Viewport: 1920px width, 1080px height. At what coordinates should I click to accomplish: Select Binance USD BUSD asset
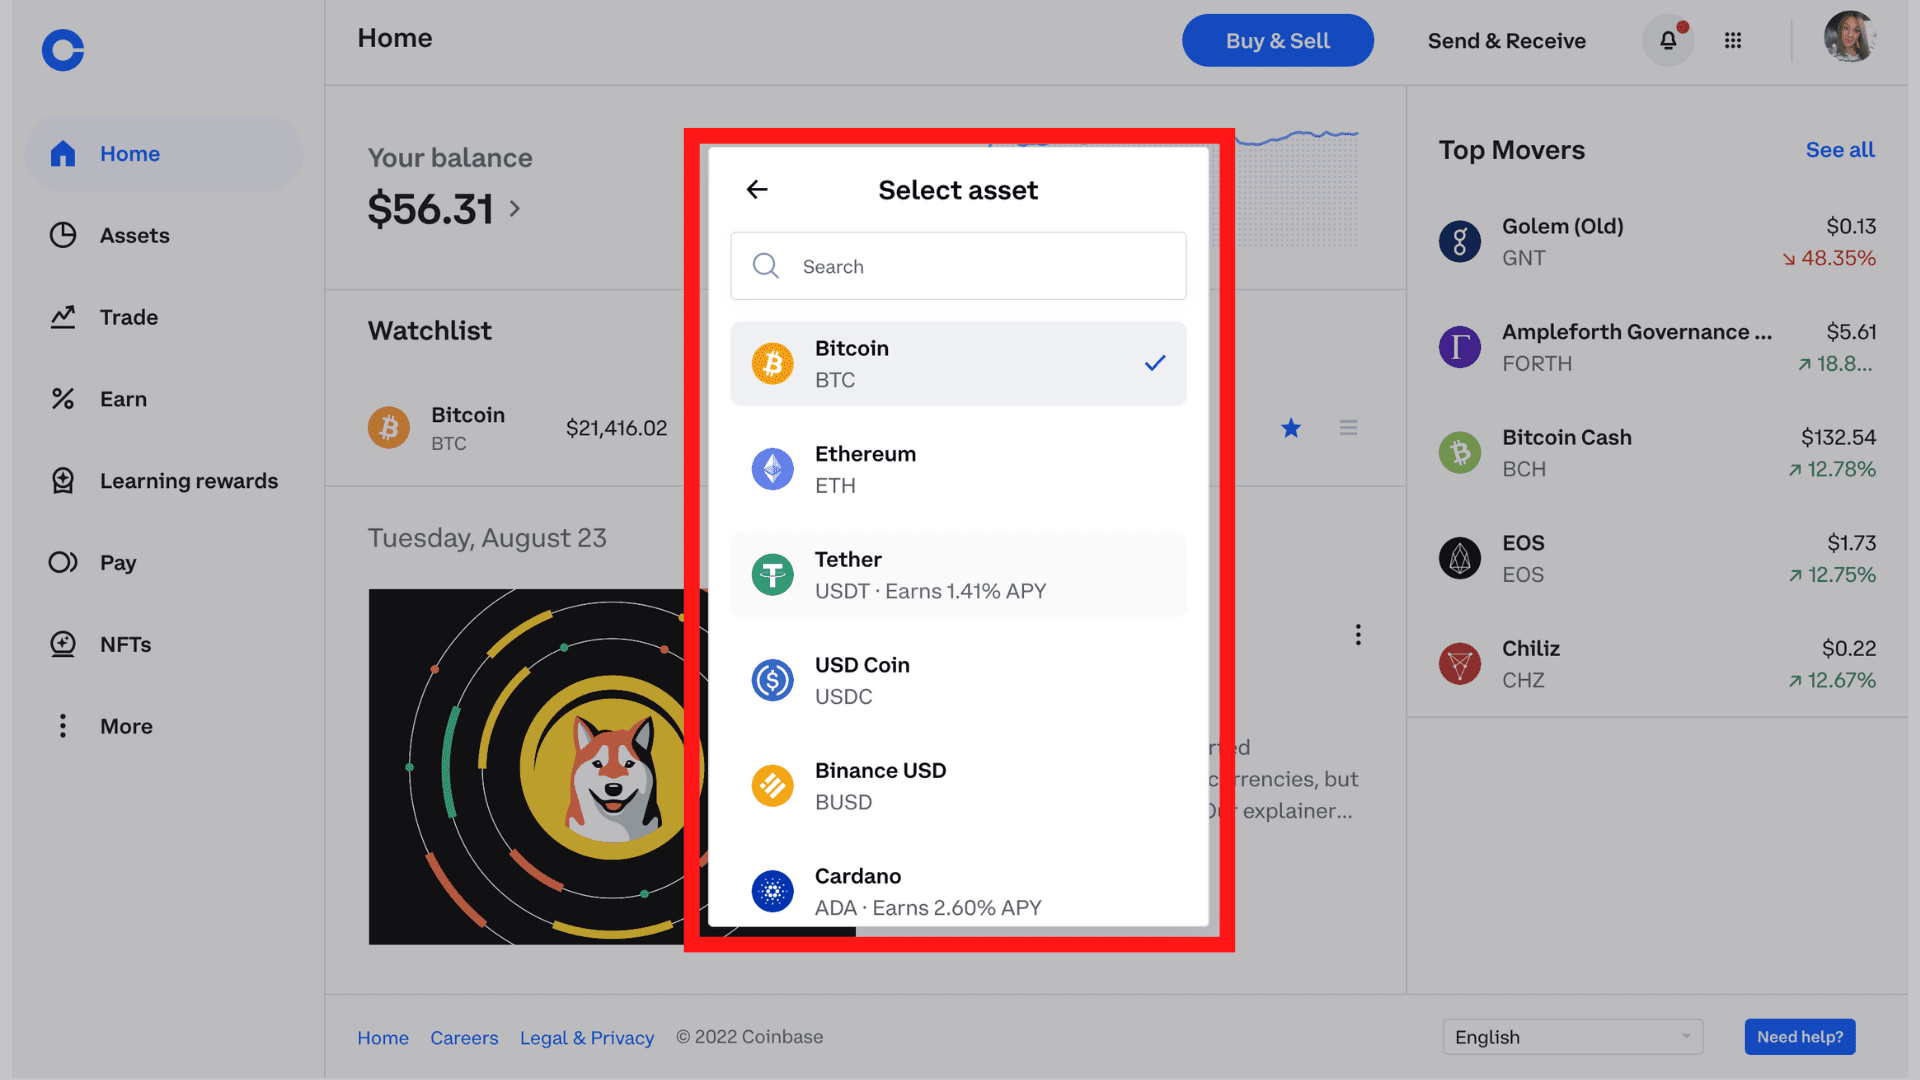click(x=958, y=786)
